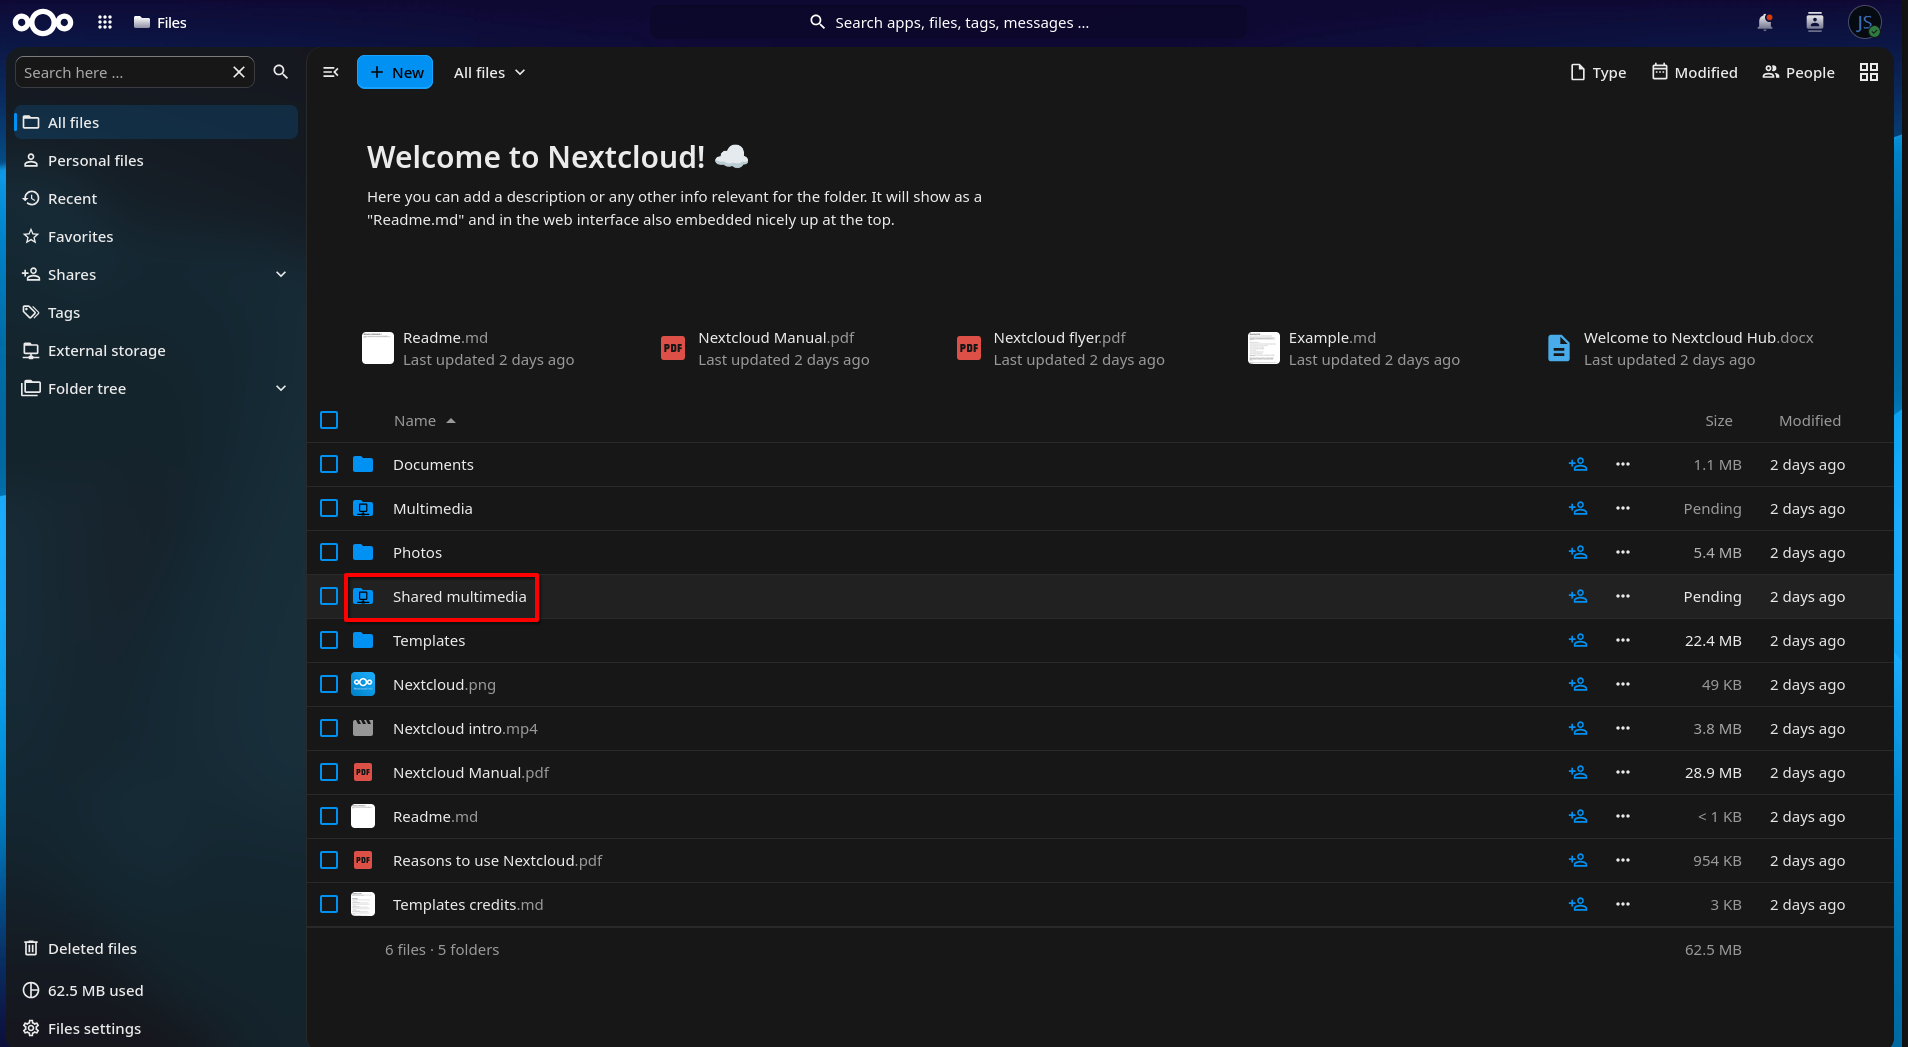Share the Photos folder
The image size is (1908, 1047).
[x=1578, y=552]
